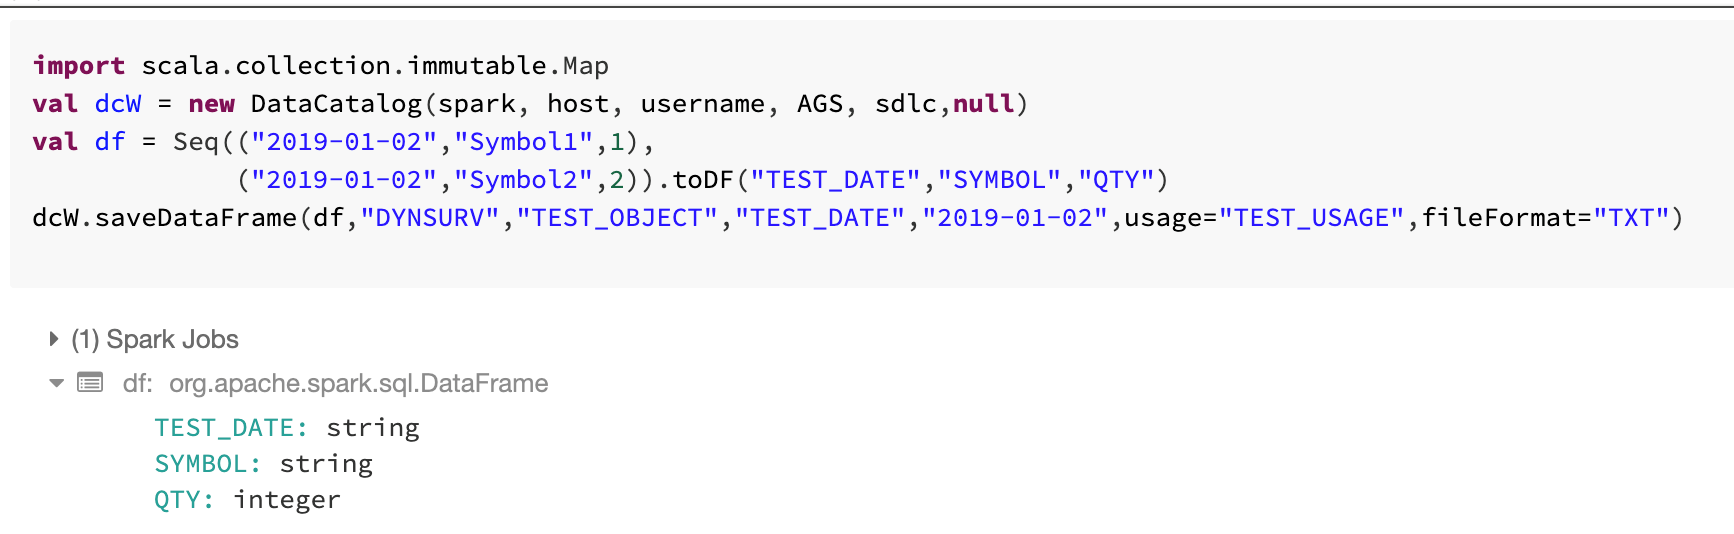Click the "DYNSURV" string argument
The width and height of the screenshot is (1734, 534).
point(430,218)
